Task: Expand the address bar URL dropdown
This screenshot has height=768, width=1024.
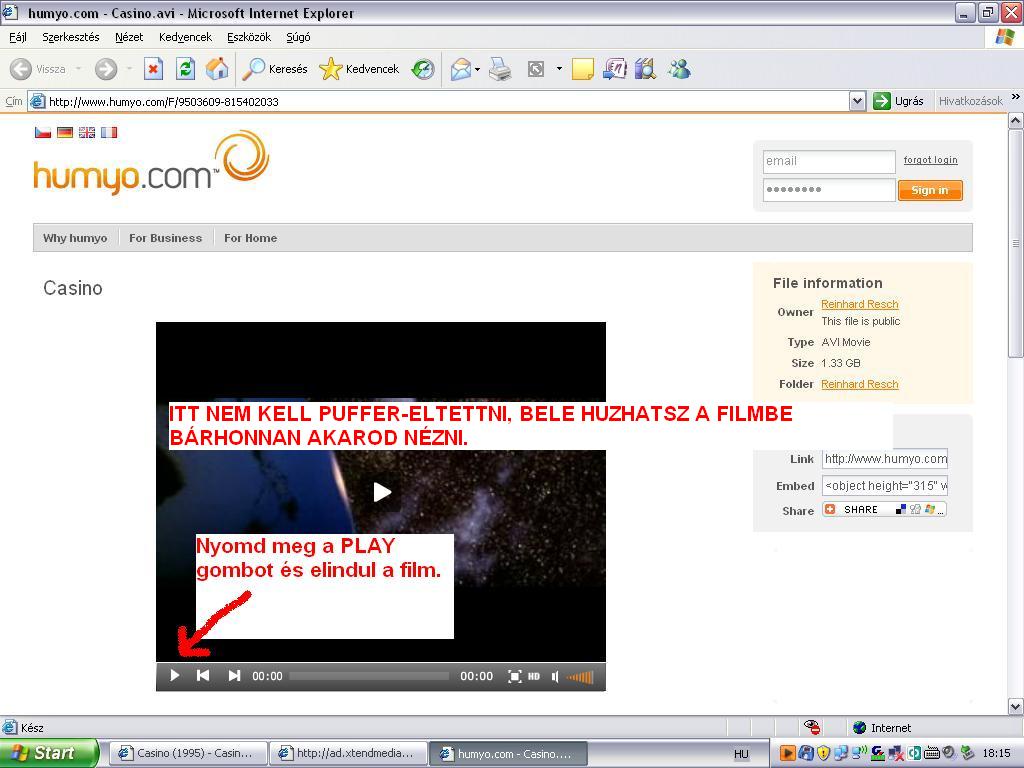Action: coord(857,101)
